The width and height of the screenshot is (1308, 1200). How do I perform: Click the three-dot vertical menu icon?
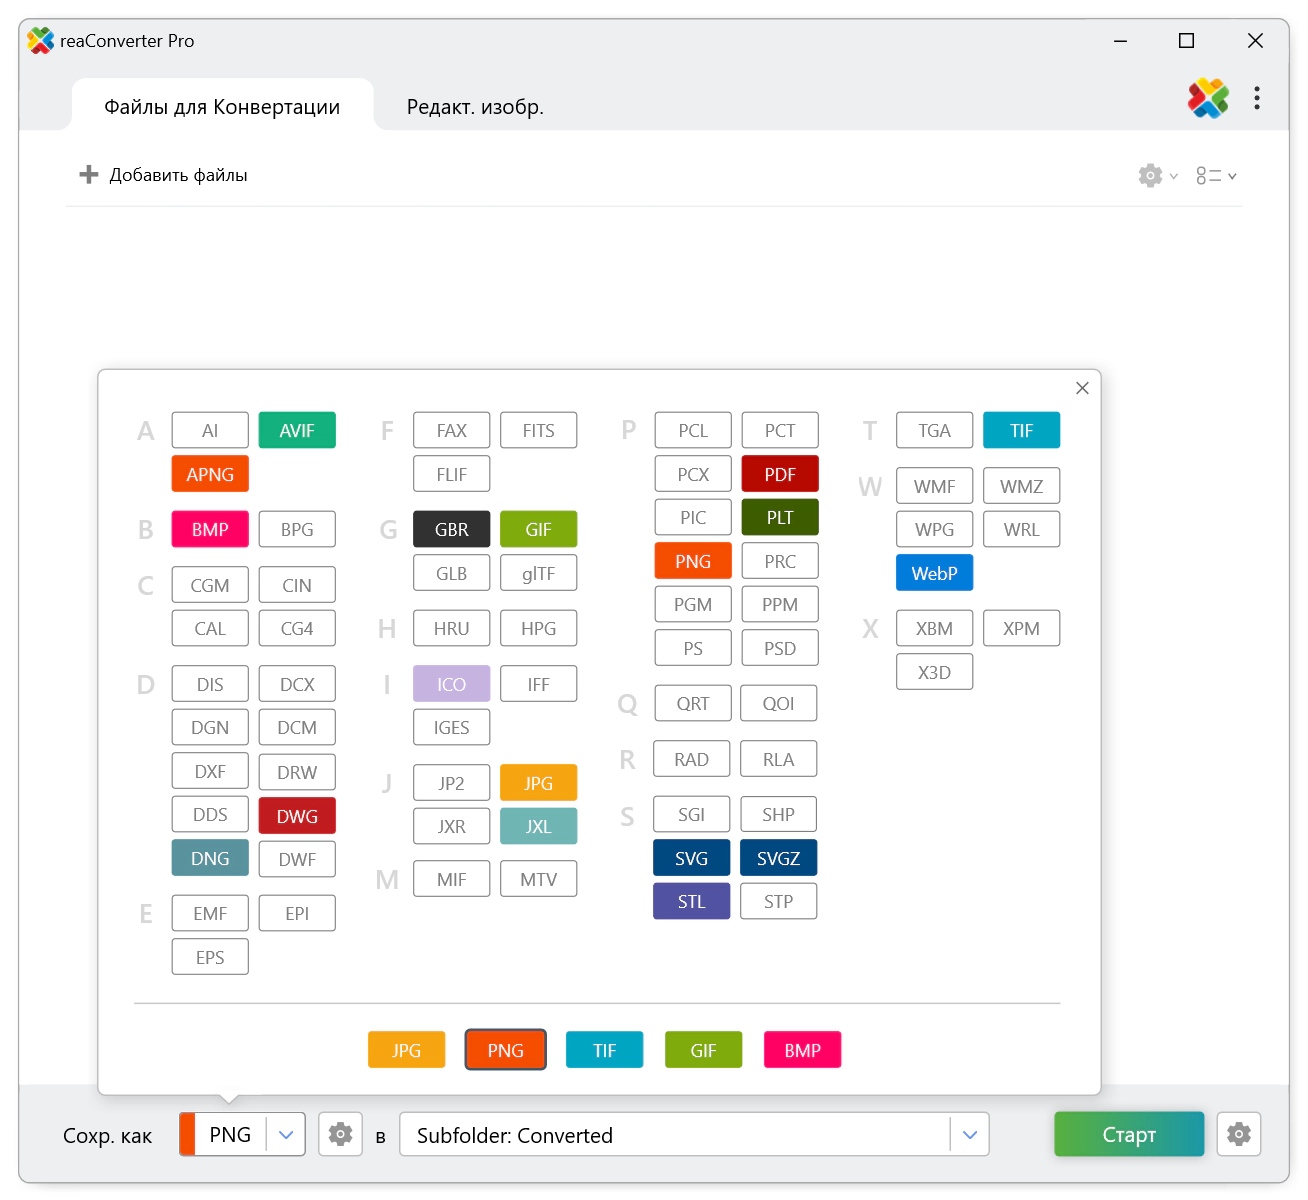1257,98
